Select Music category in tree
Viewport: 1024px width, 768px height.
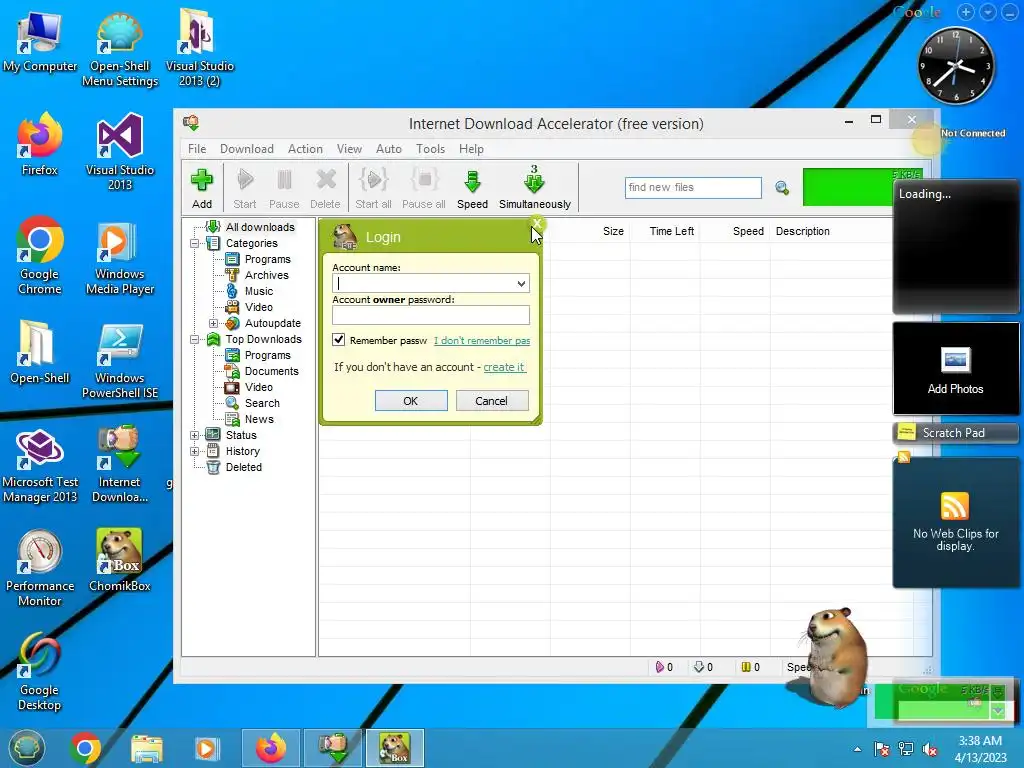[x=259, y=291]
